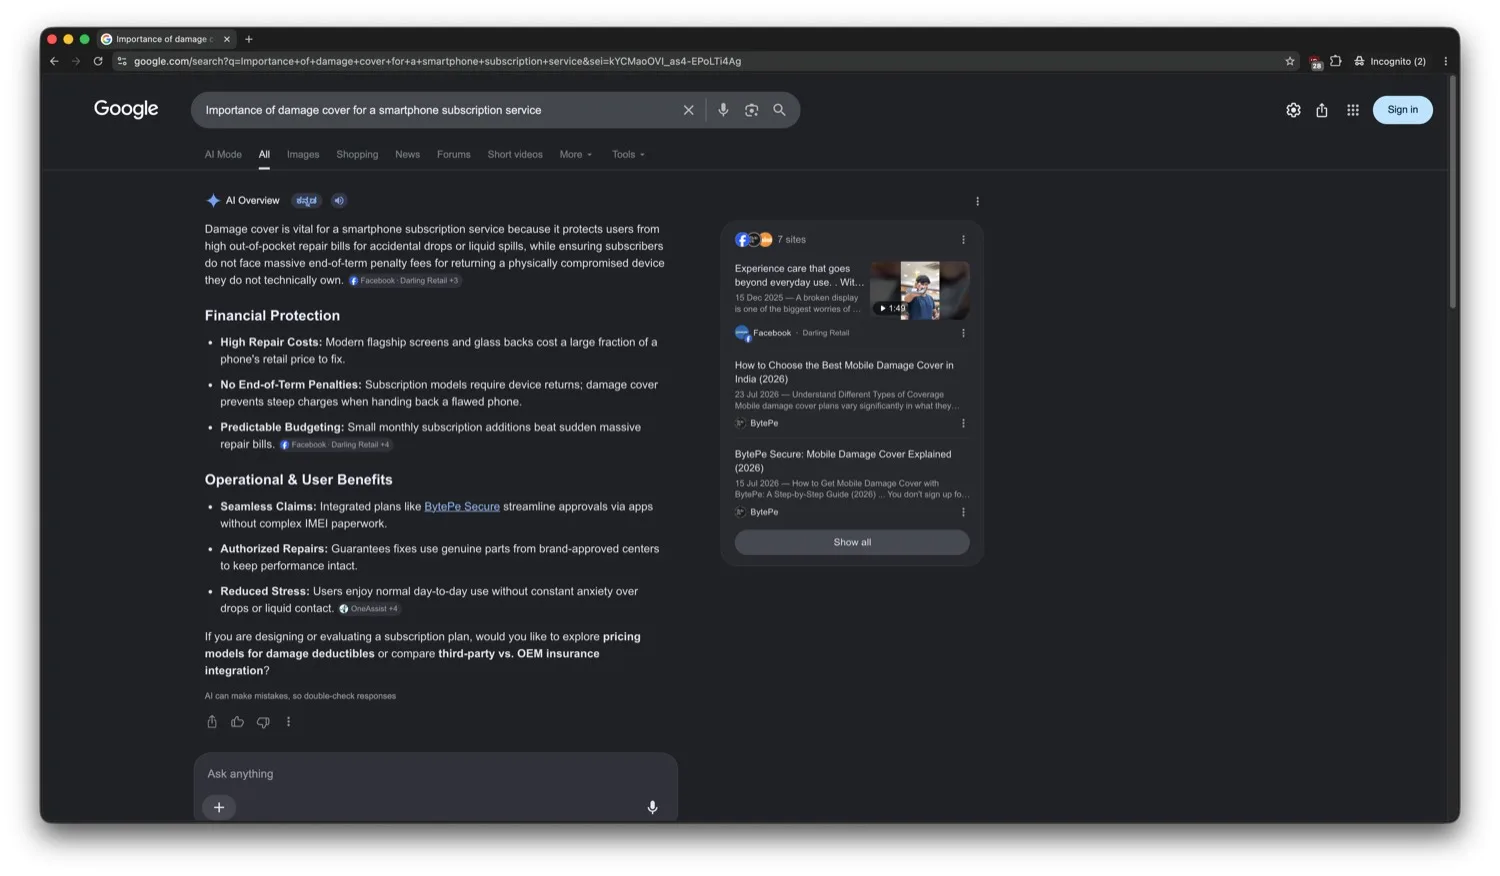Screen dimensions: 1500x876
Task: Open the Google apps grid
Action: [1353, 110]
